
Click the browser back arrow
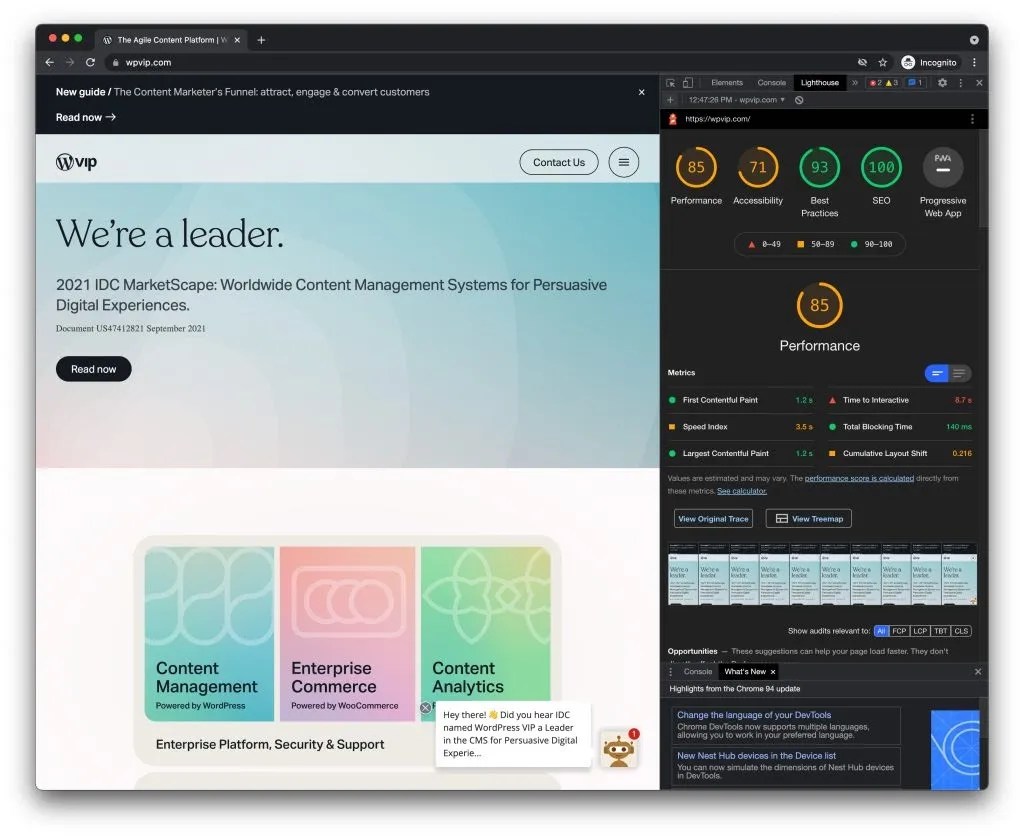50,63
